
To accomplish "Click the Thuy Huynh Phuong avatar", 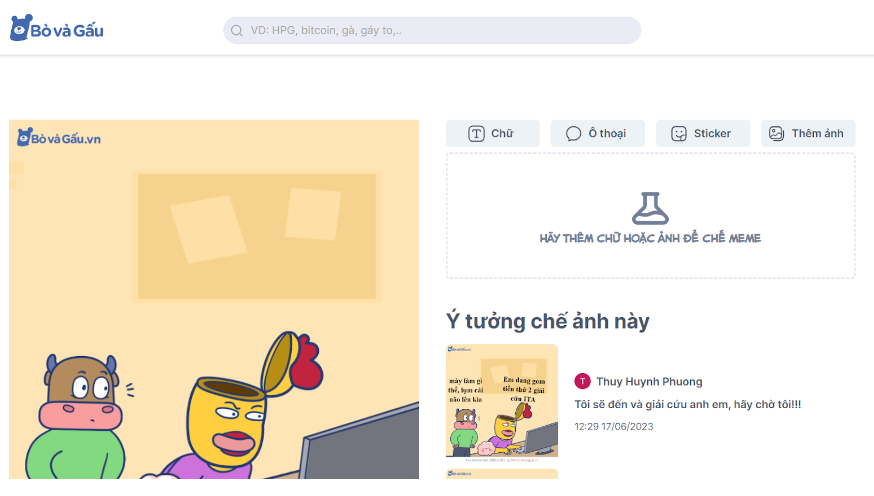I will (582, 381).
